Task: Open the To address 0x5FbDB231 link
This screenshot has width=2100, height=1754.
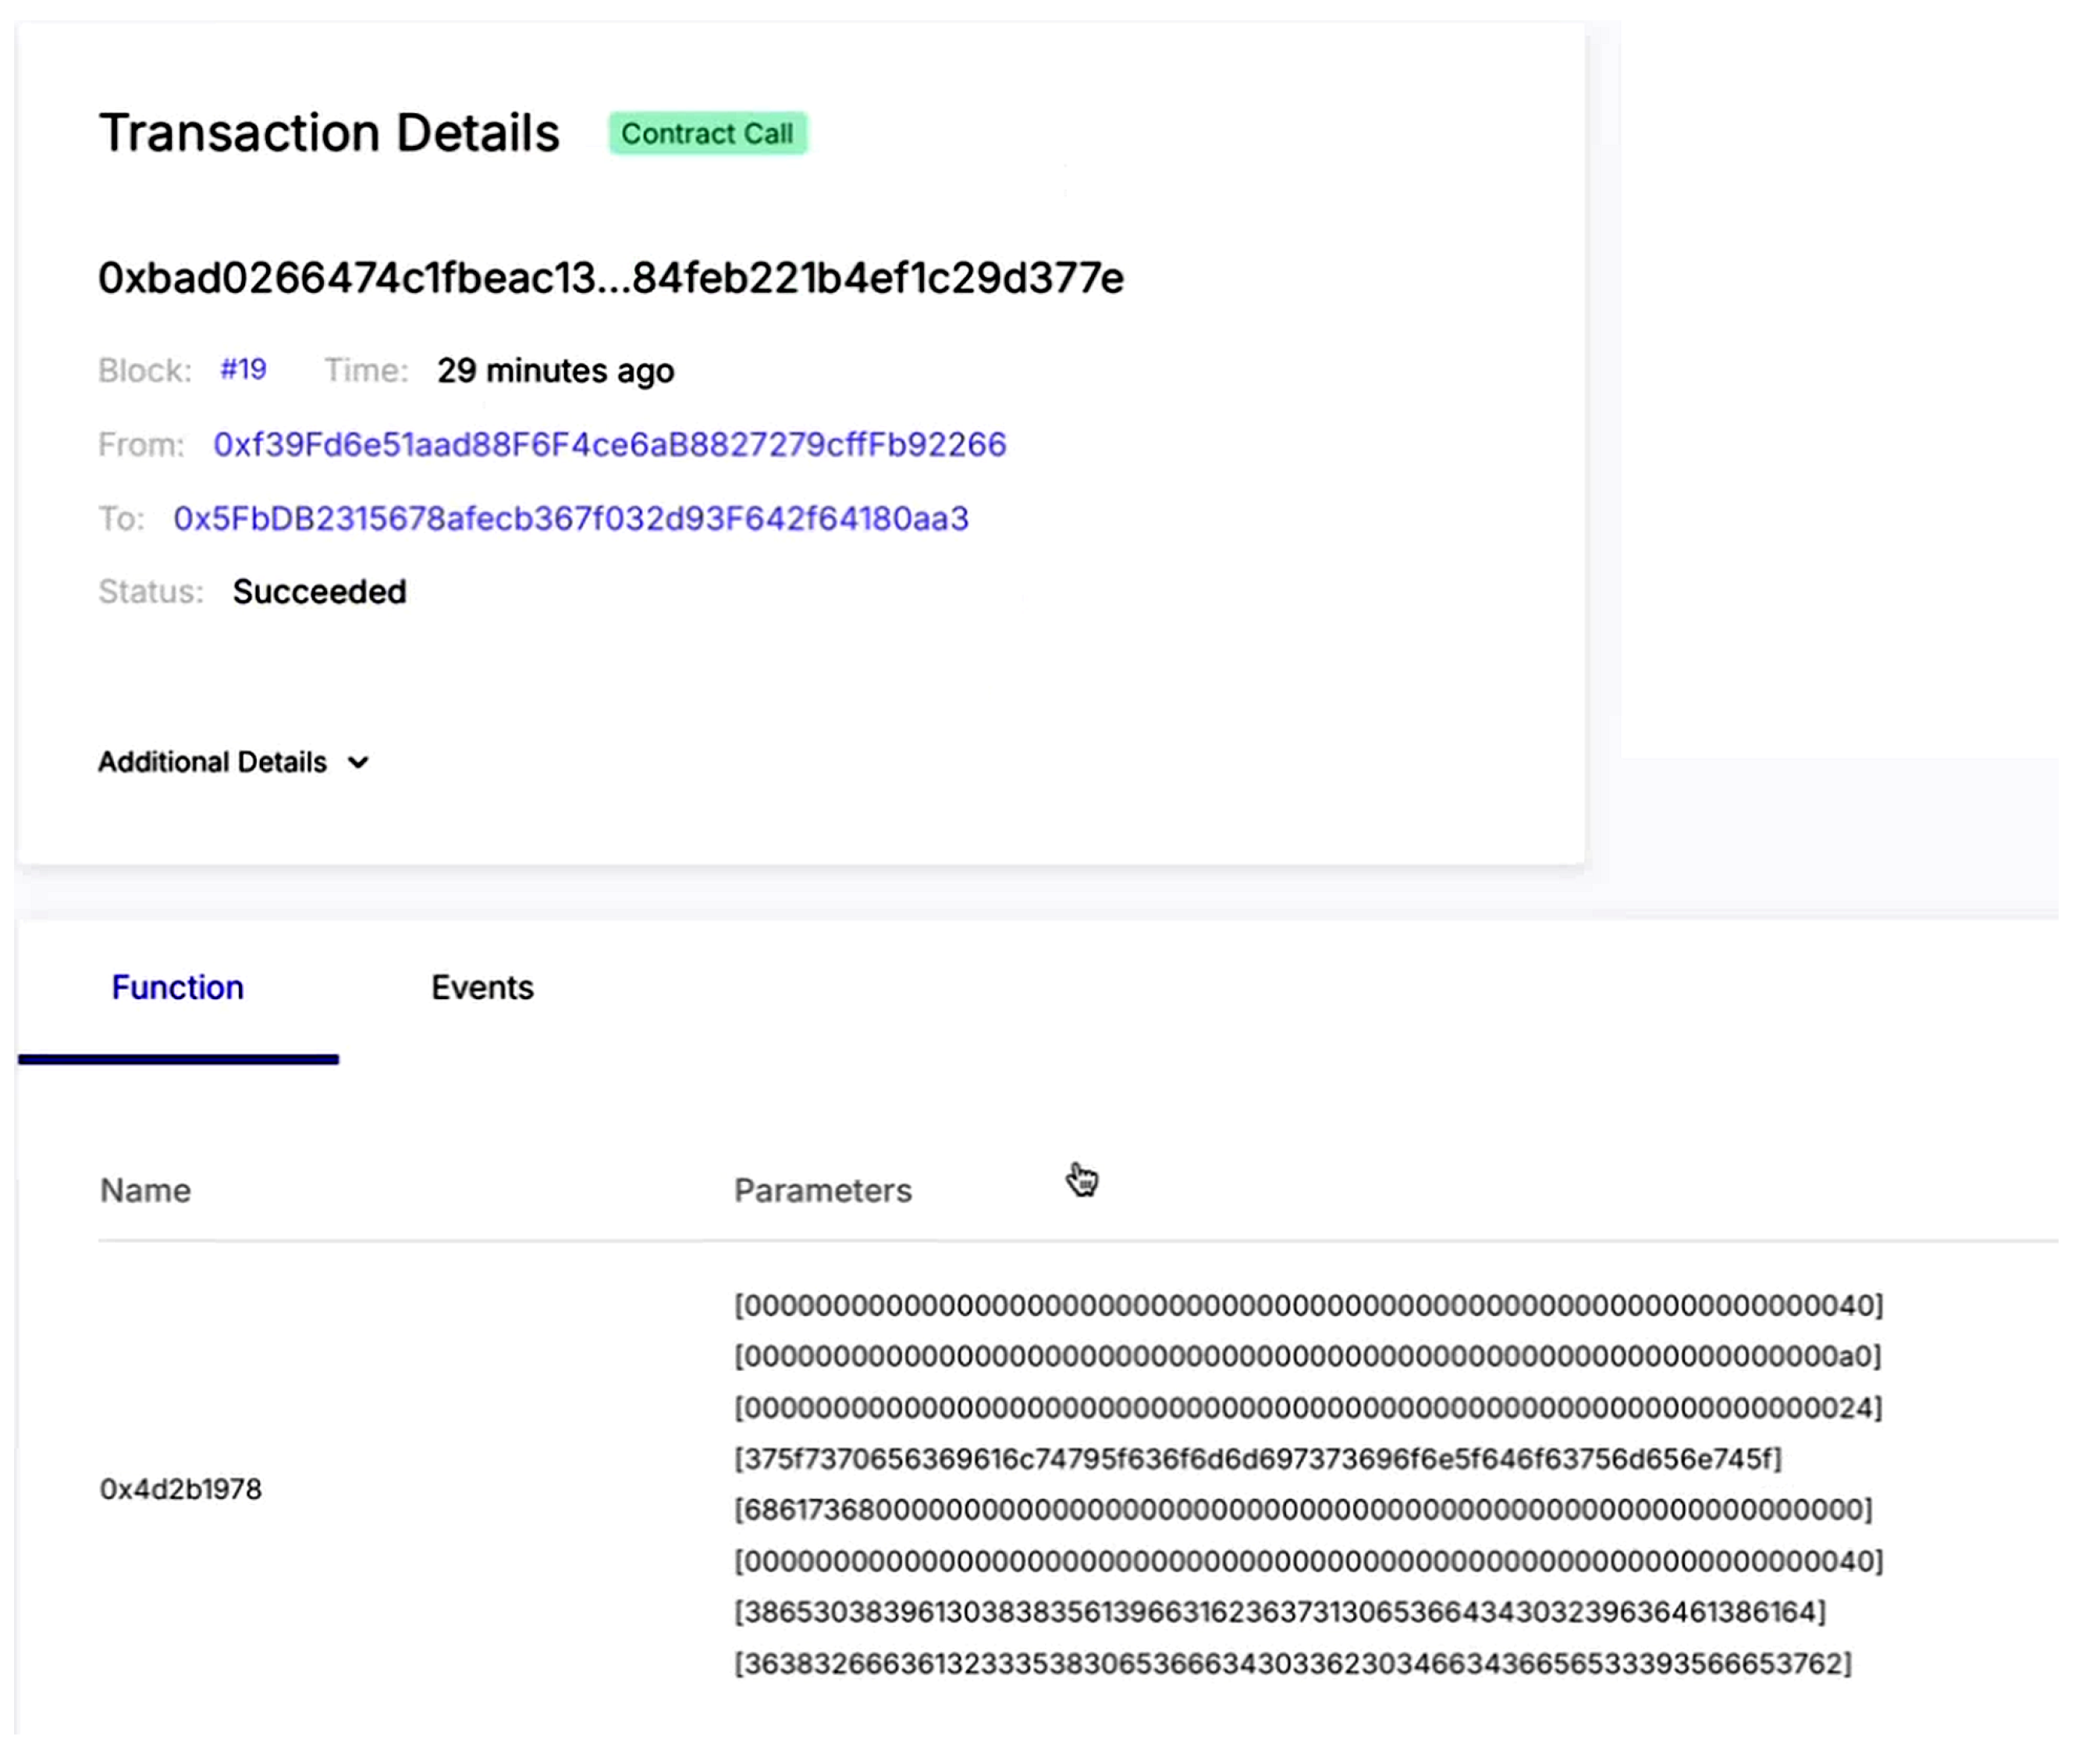Action: tap(570, 518)
